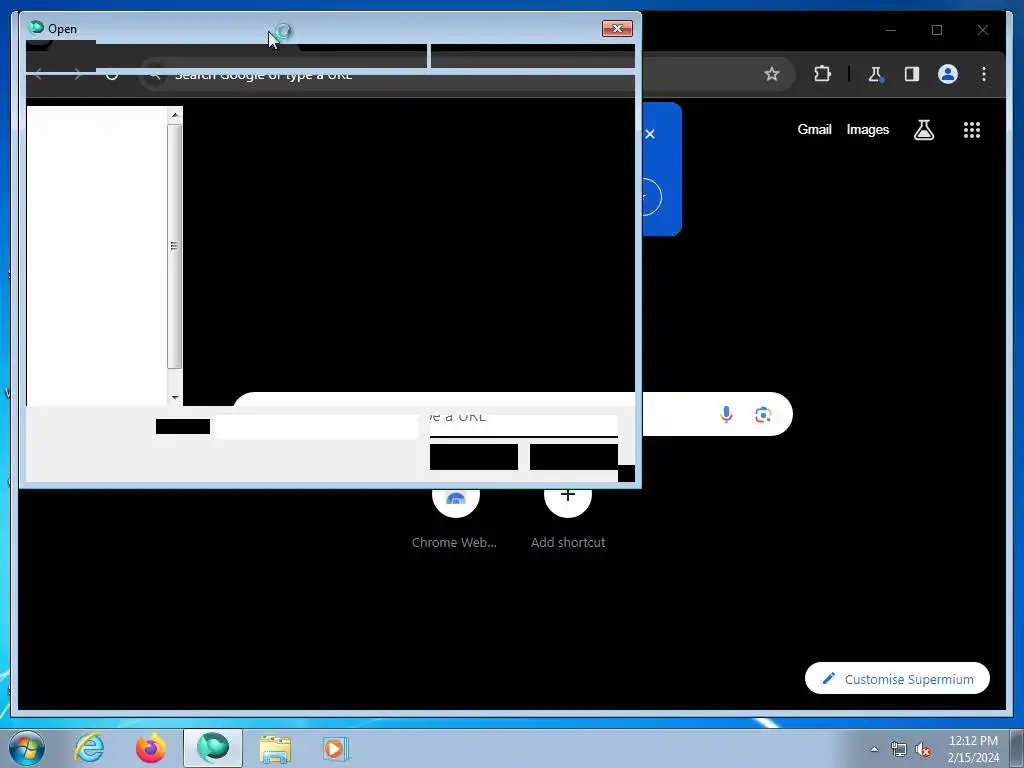
Task: Open Windows Media Player from taskbar
Action: coord(336,748)
